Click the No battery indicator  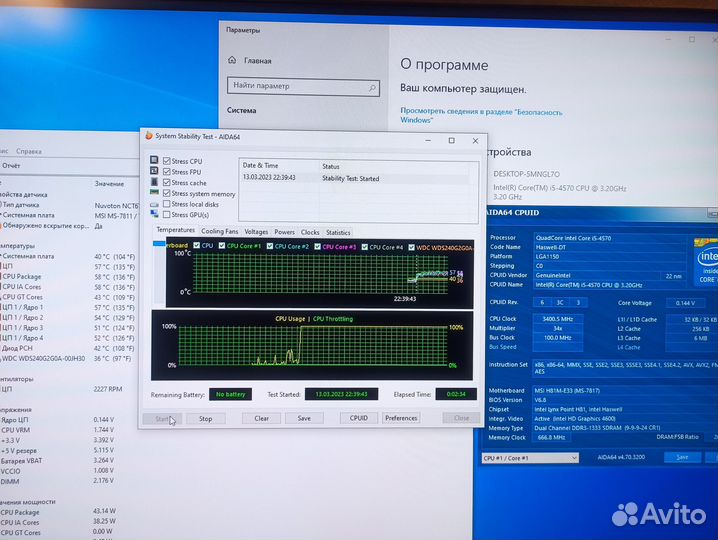click(x=230, y=394)
